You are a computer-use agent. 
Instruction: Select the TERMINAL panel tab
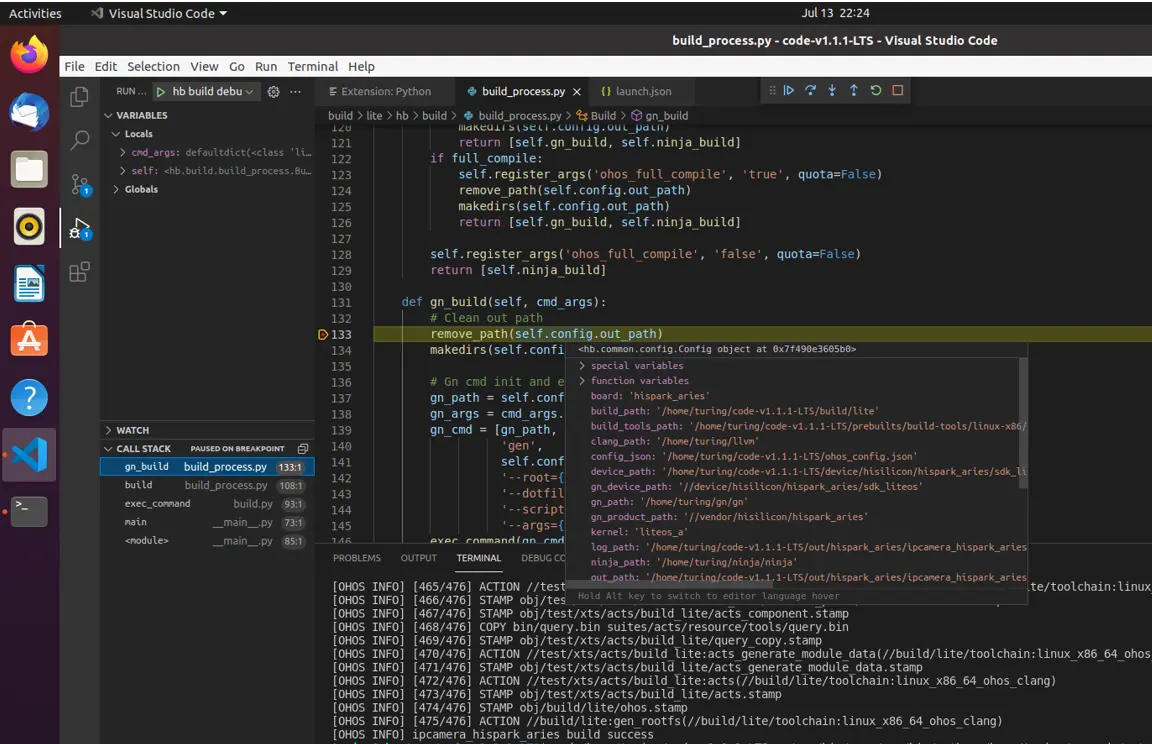click(478, 558)
